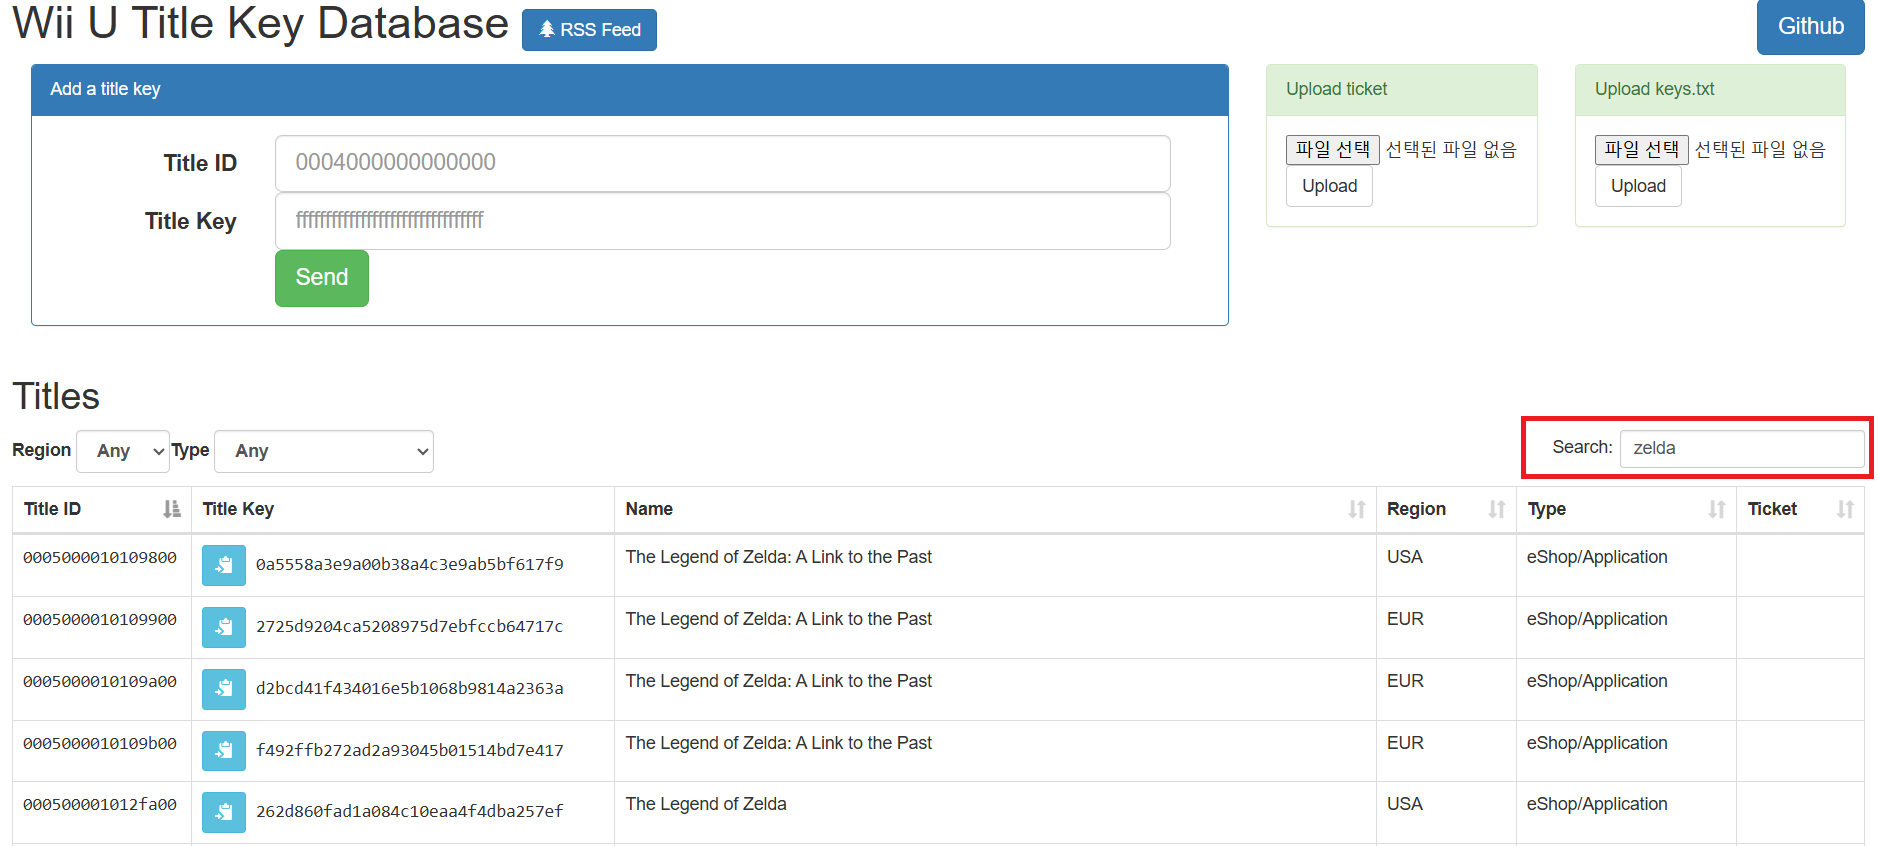Open the Type filter dropdown
The height and width of the screenshot is (846, 1878).
click(324, 451)
